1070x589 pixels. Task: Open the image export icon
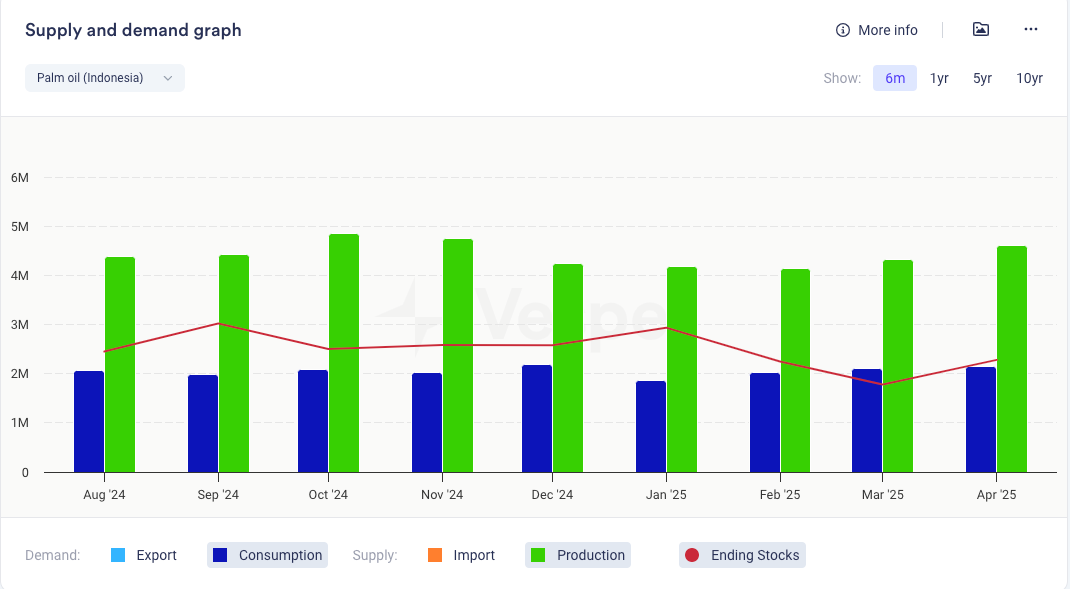pos(981,30)
